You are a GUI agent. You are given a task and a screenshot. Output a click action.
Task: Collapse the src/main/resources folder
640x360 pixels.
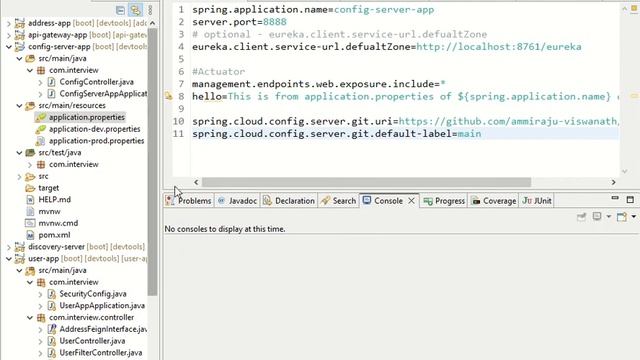click(x=19, y=106)
